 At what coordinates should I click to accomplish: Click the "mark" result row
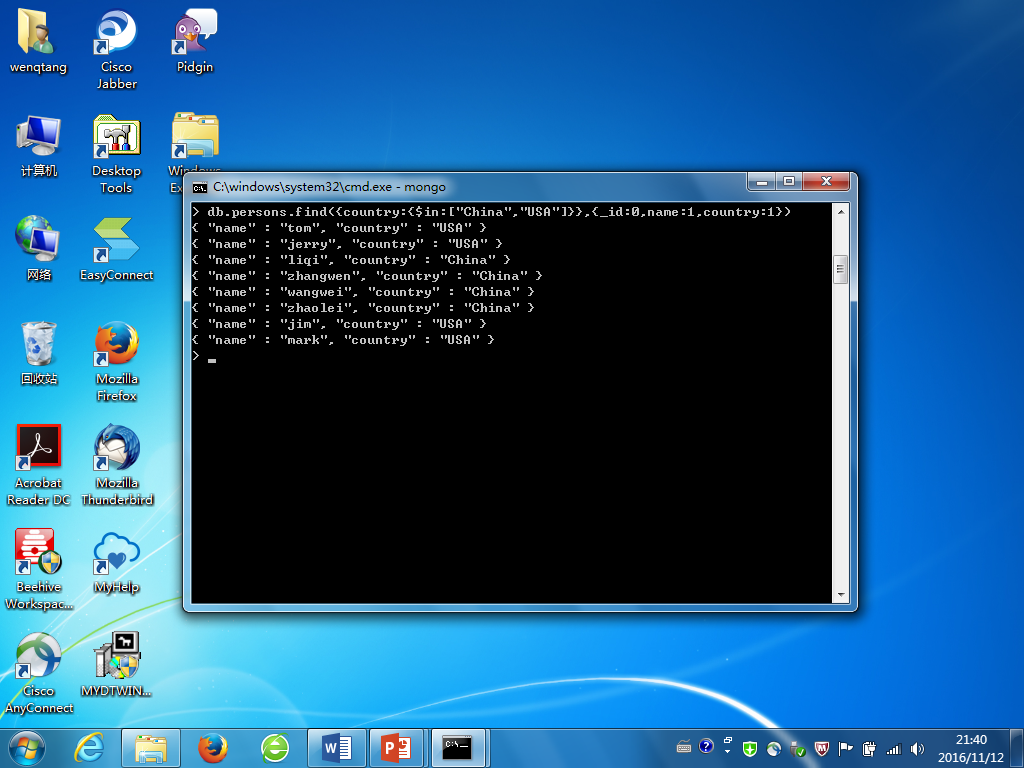(343, 340)
